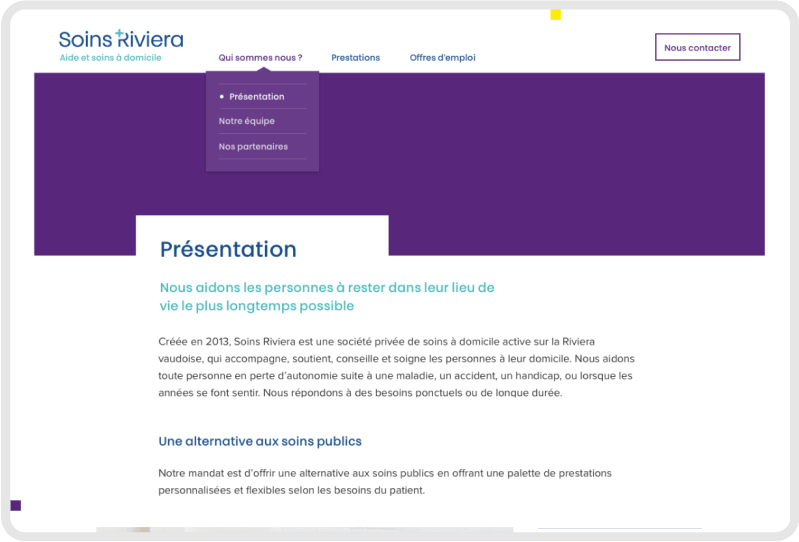The image size is (799, 542).
Task: Click the Soins Riviera logo
Action: [120, 40]
